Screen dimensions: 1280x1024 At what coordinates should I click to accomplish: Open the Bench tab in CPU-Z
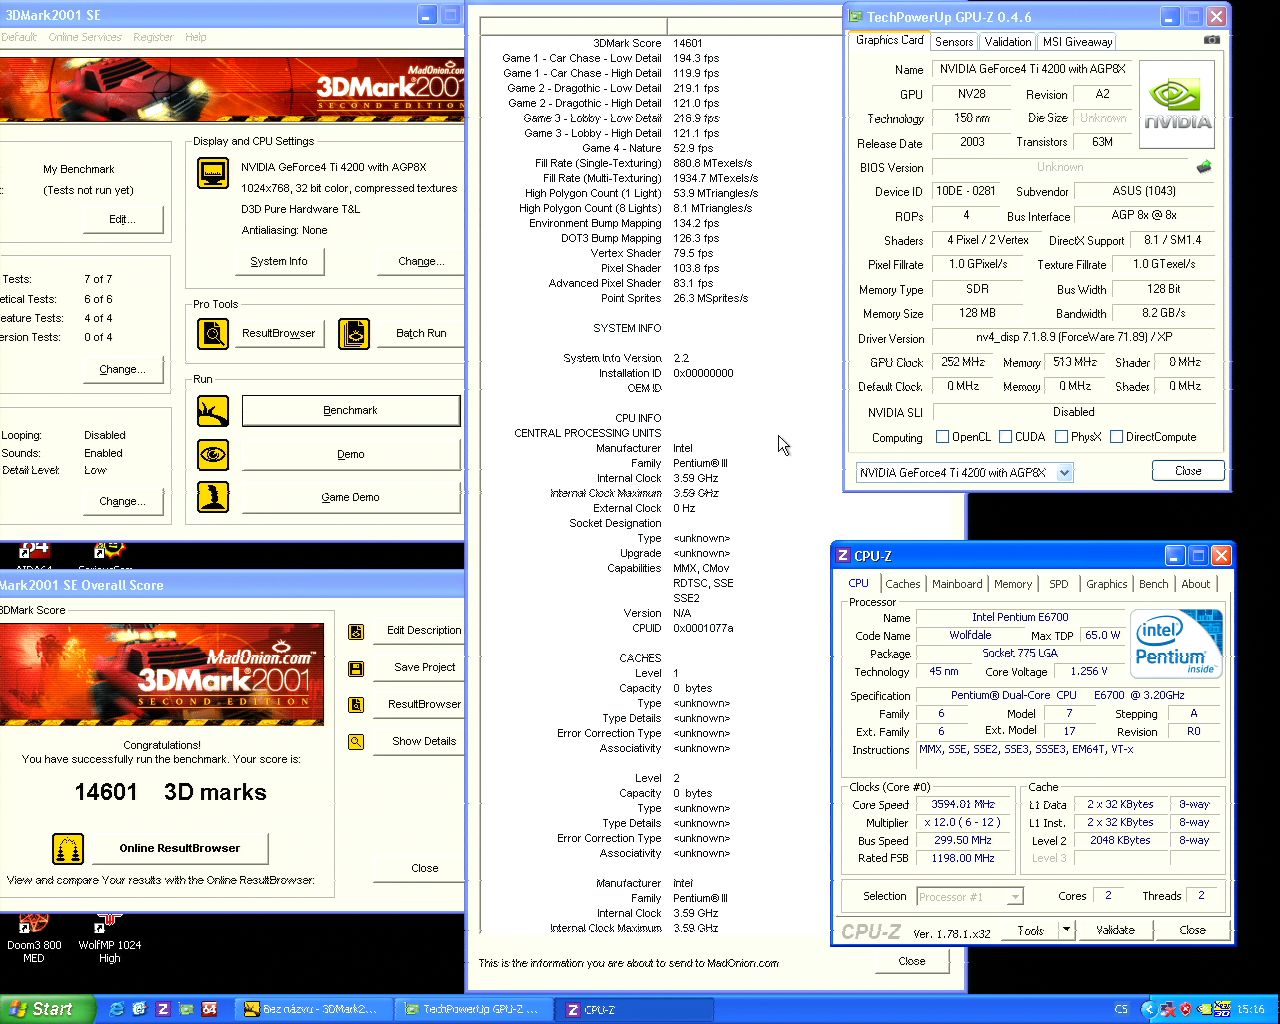[x=1154, y=584]
